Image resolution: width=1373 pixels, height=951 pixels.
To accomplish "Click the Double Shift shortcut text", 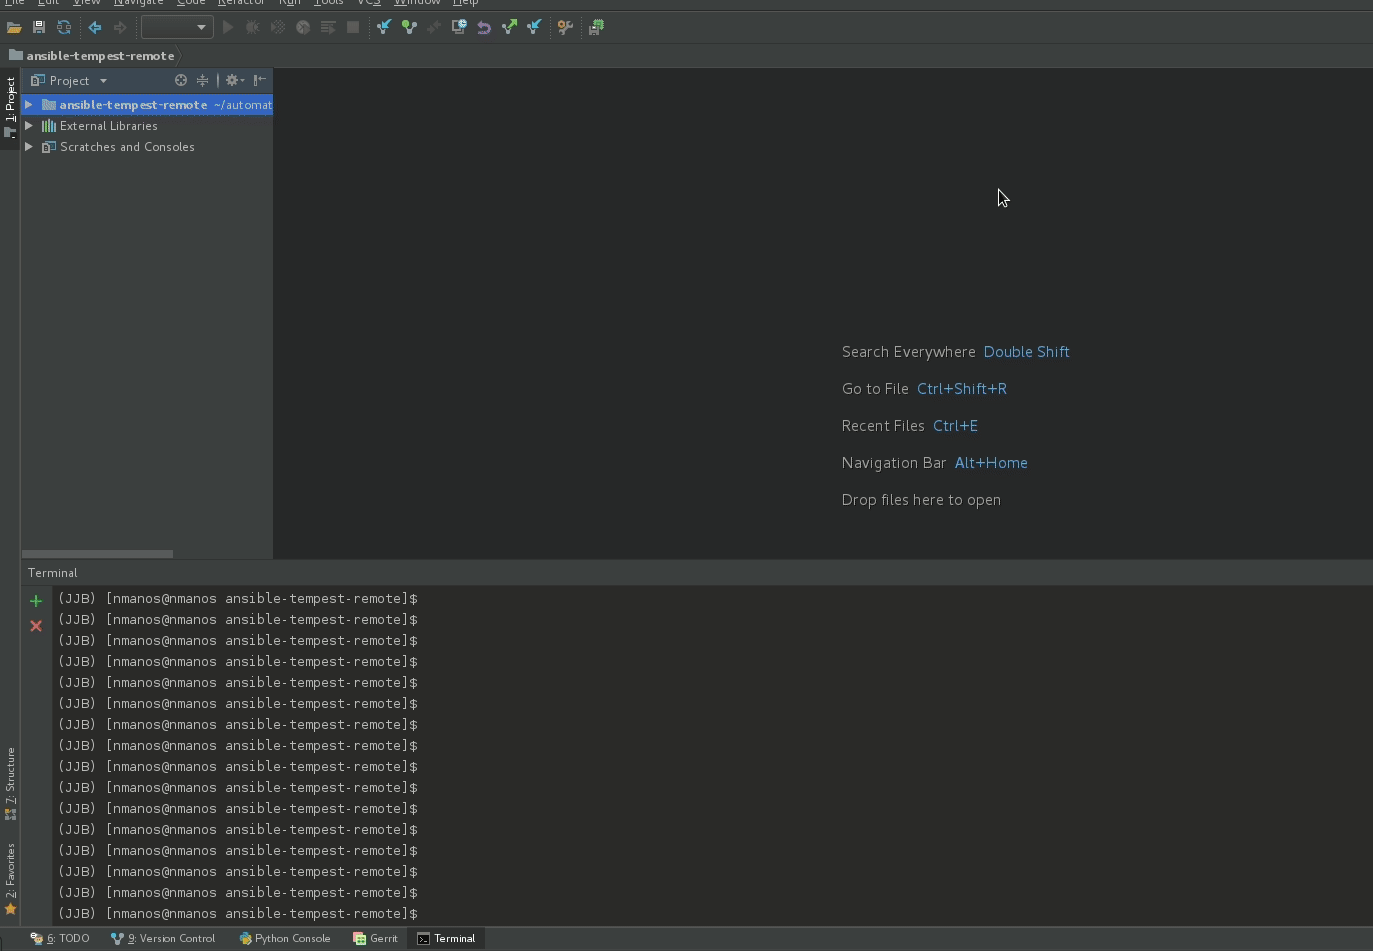I will click(1026, 352).
